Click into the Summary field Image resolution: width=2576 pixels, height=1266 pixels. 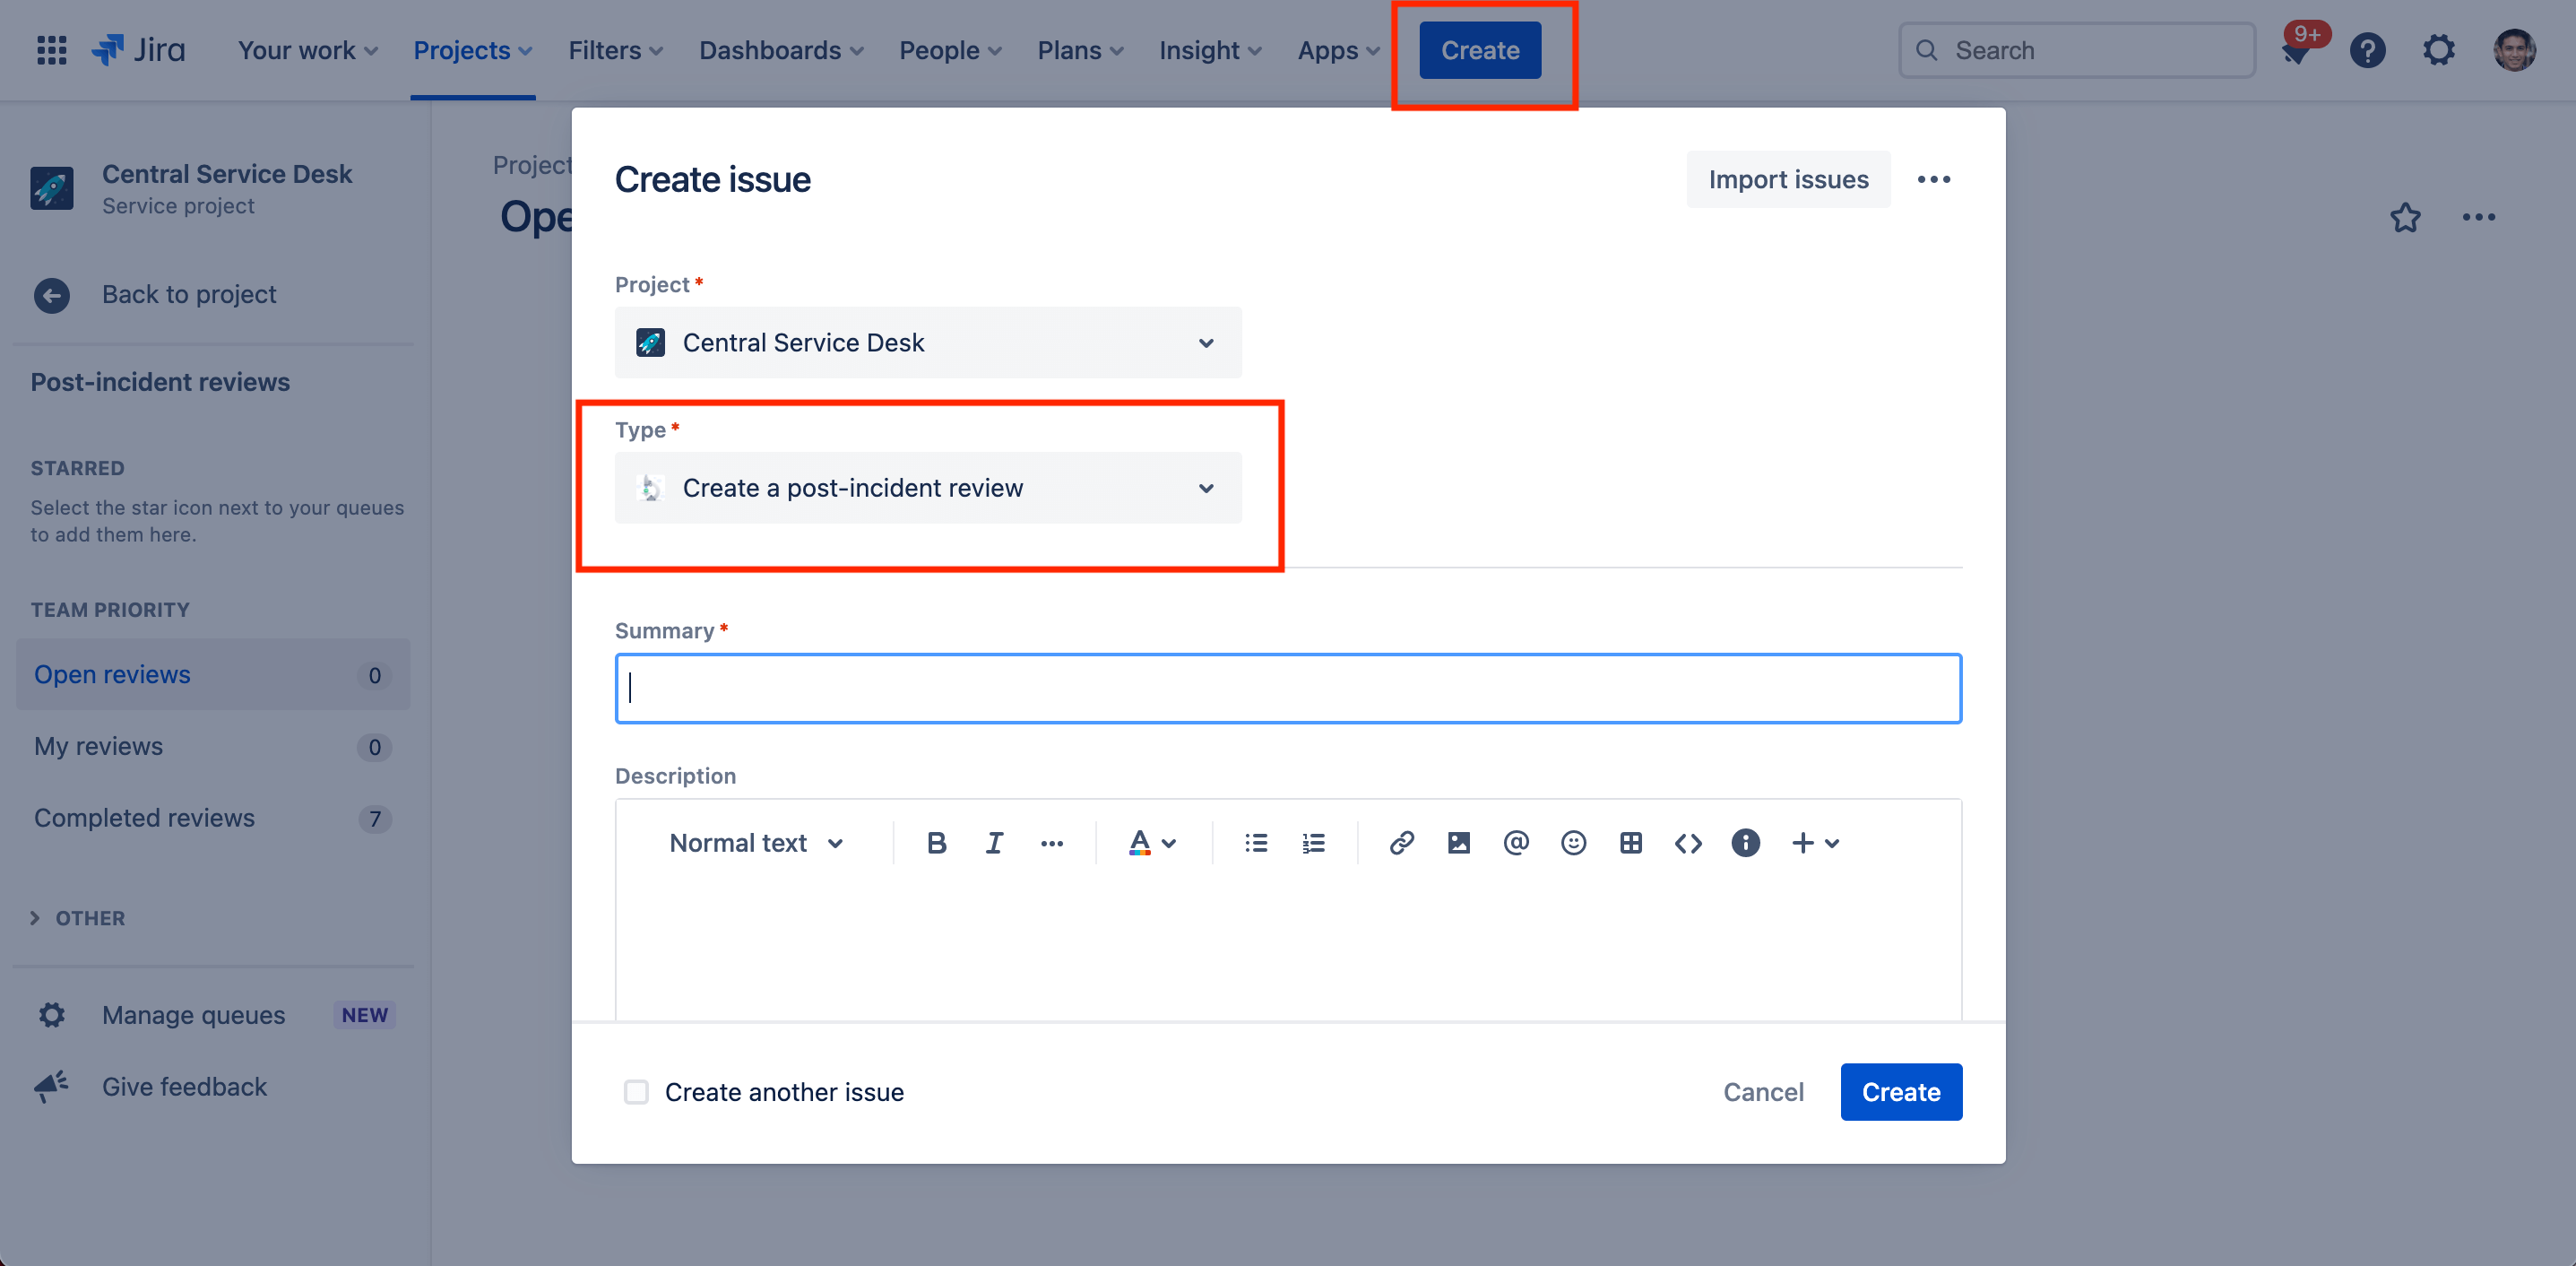1288,688
